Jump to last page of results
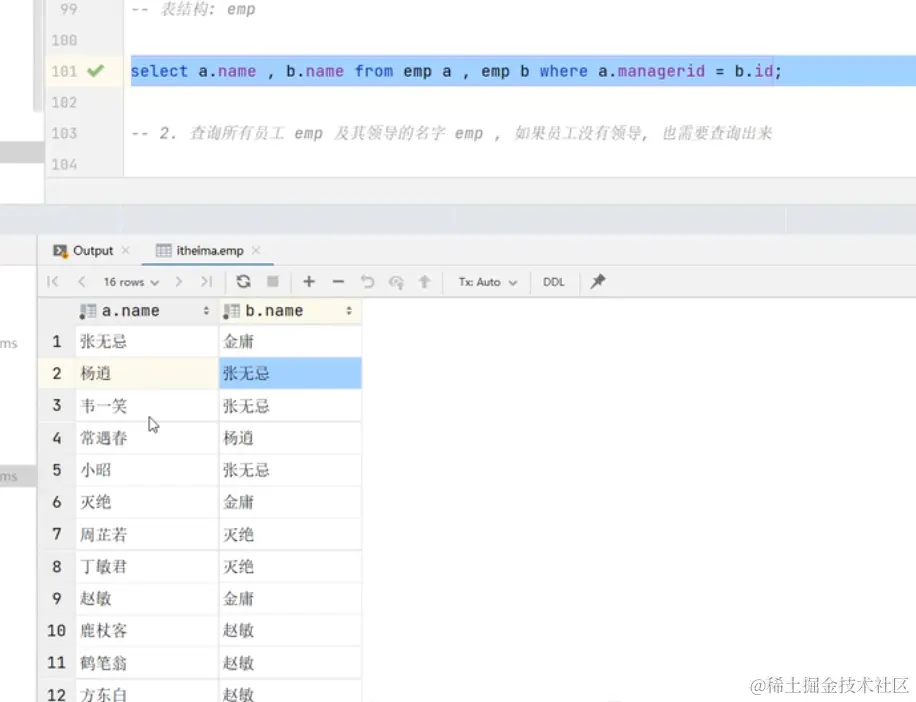 206,282
